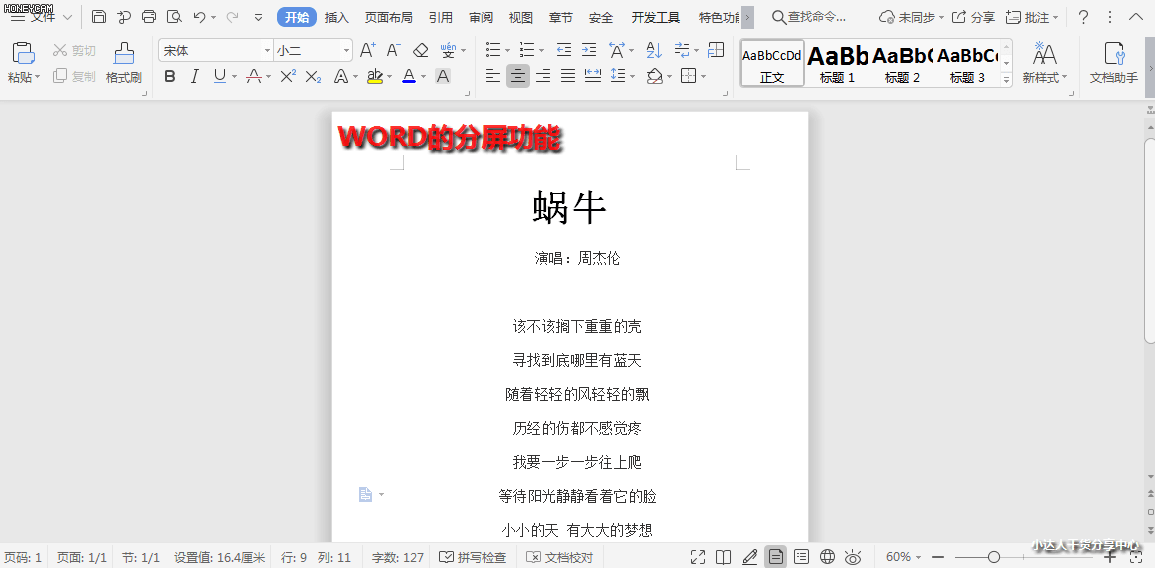The height and width of the screenshot is (568, 1155).
Task: Click the yellow text highlight color button
Action: [x=374, y=76]
